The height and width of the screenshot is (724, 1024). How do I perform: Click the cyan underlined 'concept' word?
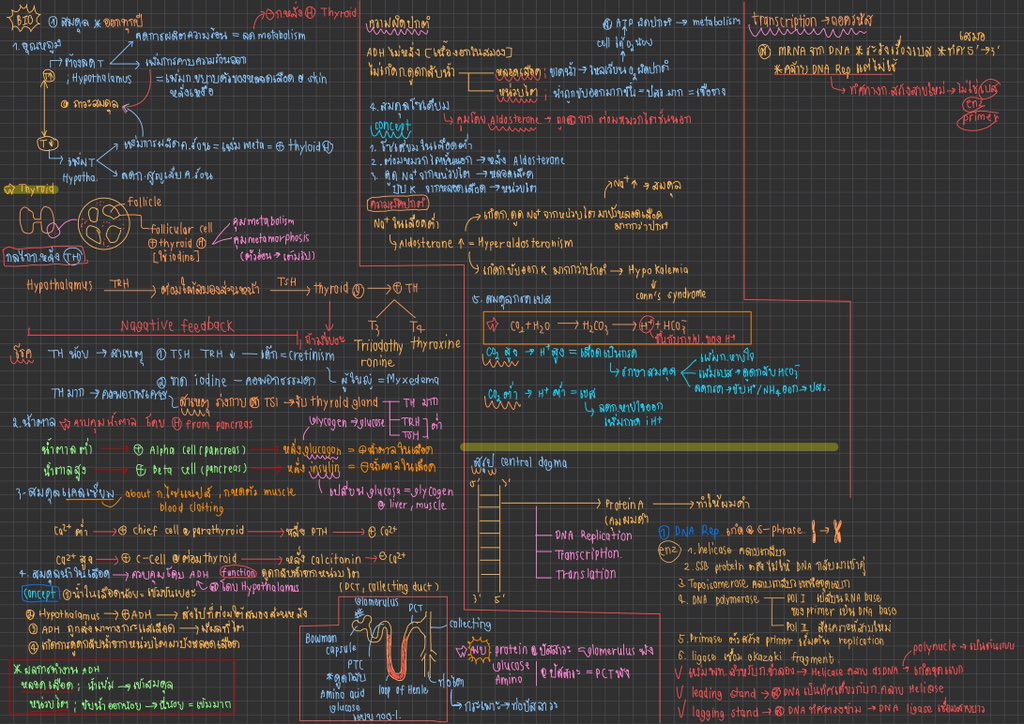tap(393, 125)
